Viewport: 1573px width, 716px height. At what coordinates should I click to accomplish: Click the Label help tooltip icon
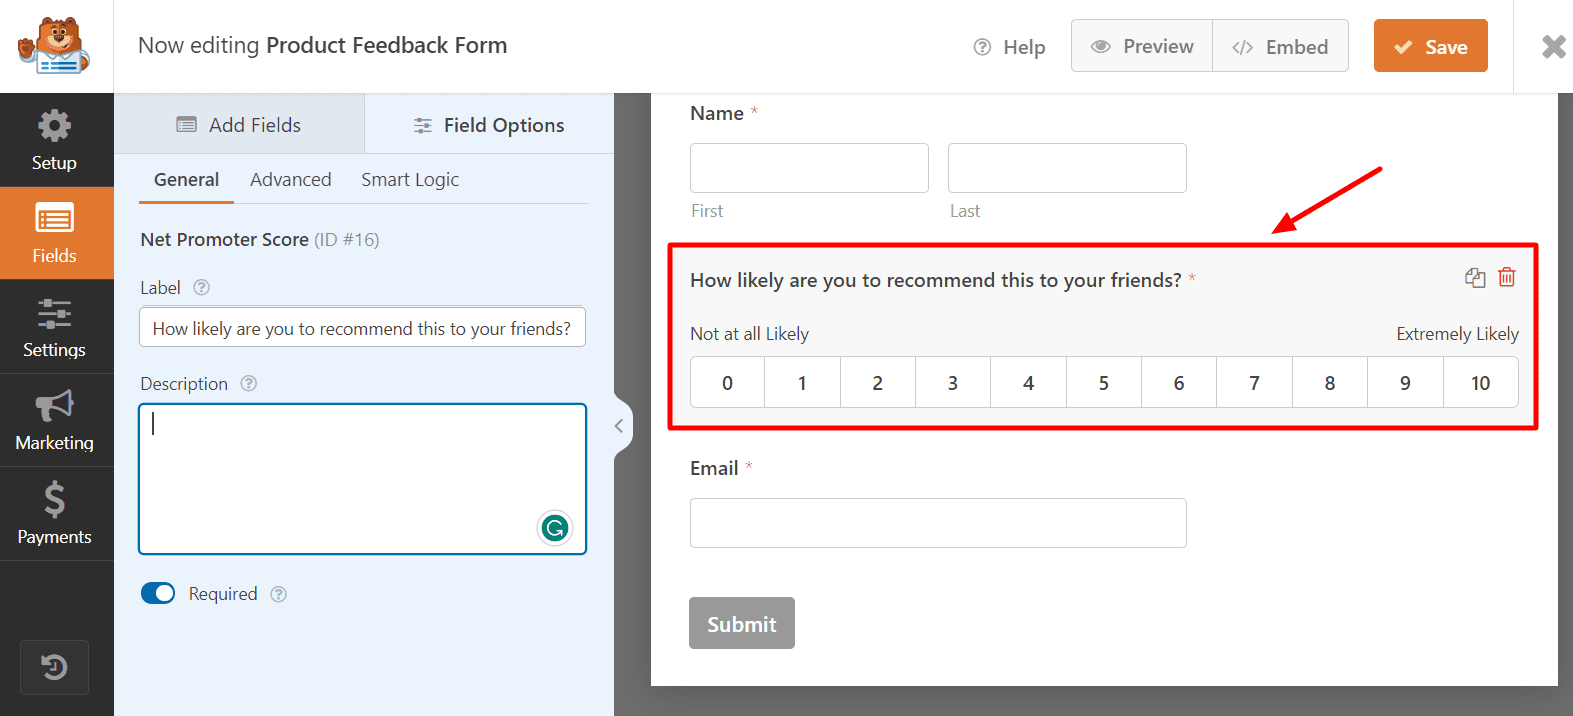pyautogui.click(x=201, y=287)
